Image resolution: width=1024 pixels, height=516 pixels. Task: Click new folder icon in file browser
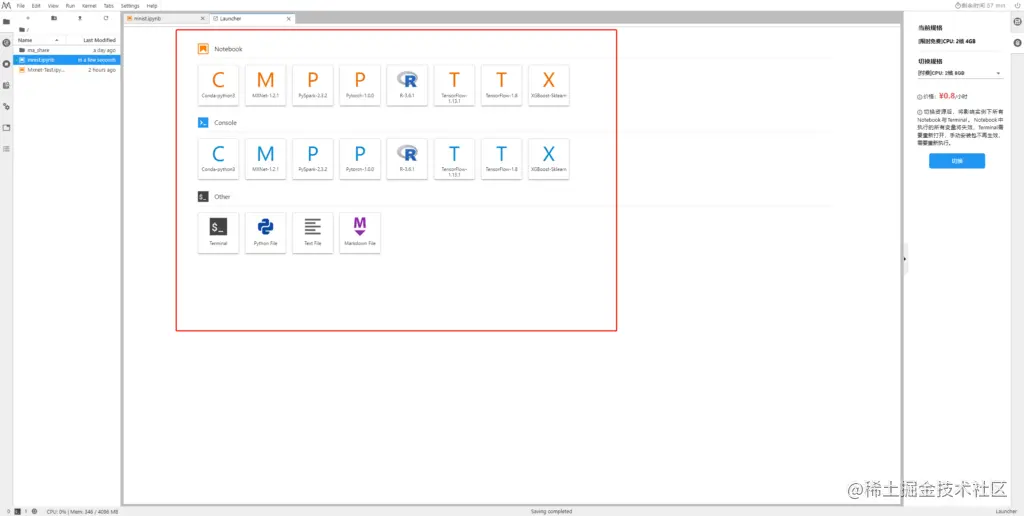pyautogui.click(x=54, y=18)
